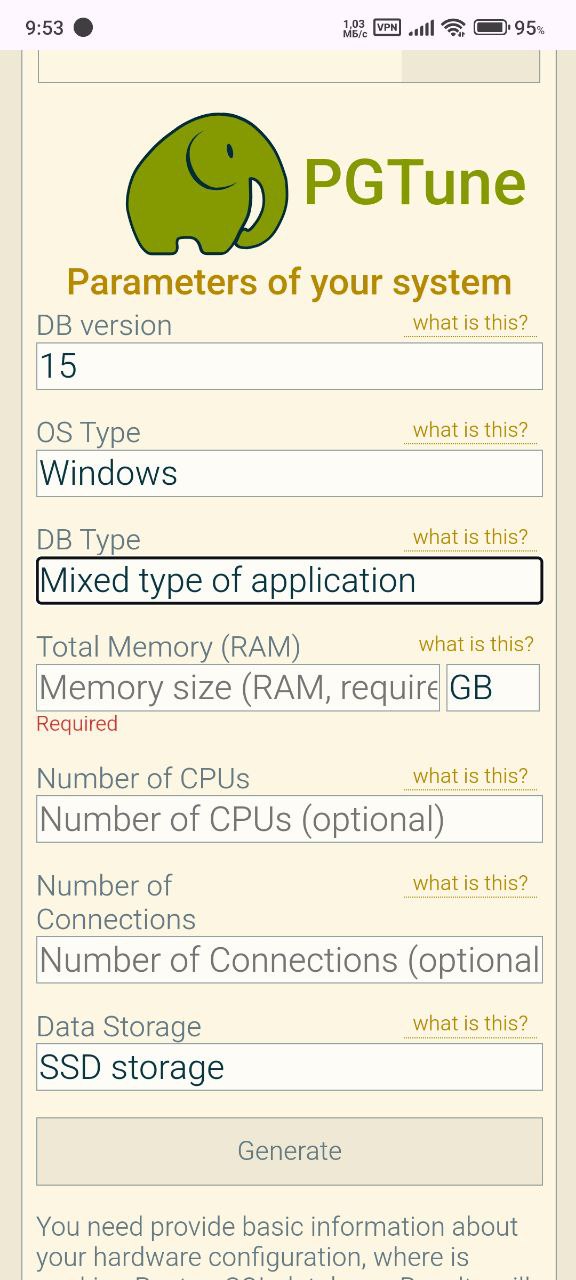Open "what is this?" for Data Storage

(x=470, y=1023)
